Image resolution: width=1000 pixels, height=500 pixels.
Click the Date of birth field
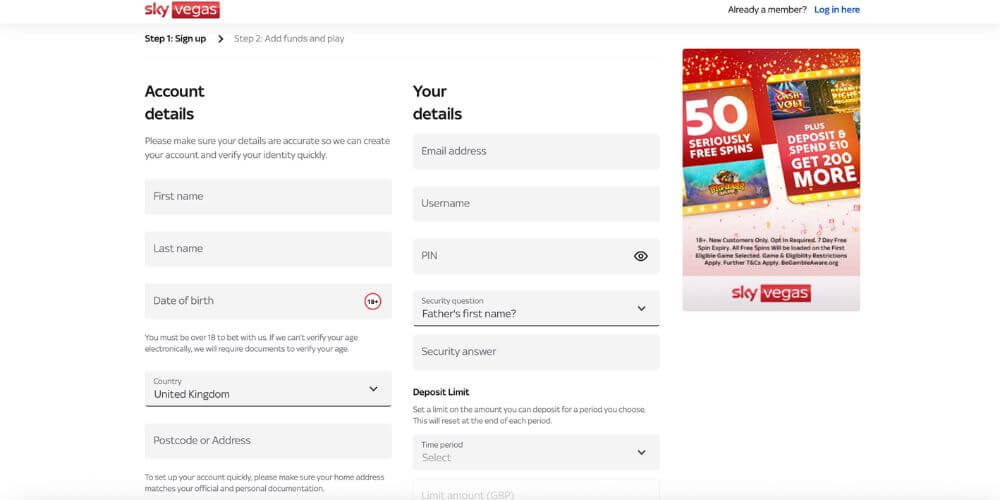[250, 301]
